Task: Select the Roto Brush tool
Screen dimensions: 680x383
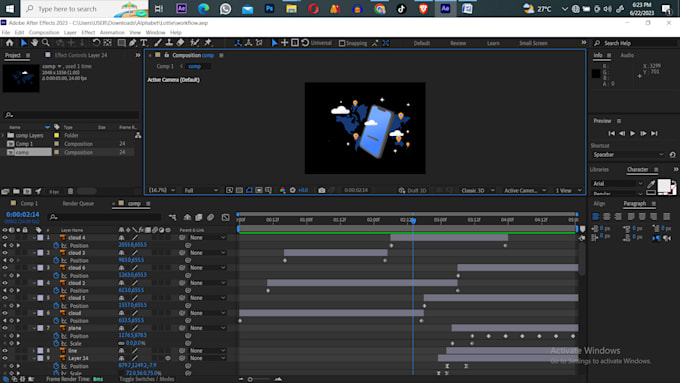Action: (x=195, y=43)
